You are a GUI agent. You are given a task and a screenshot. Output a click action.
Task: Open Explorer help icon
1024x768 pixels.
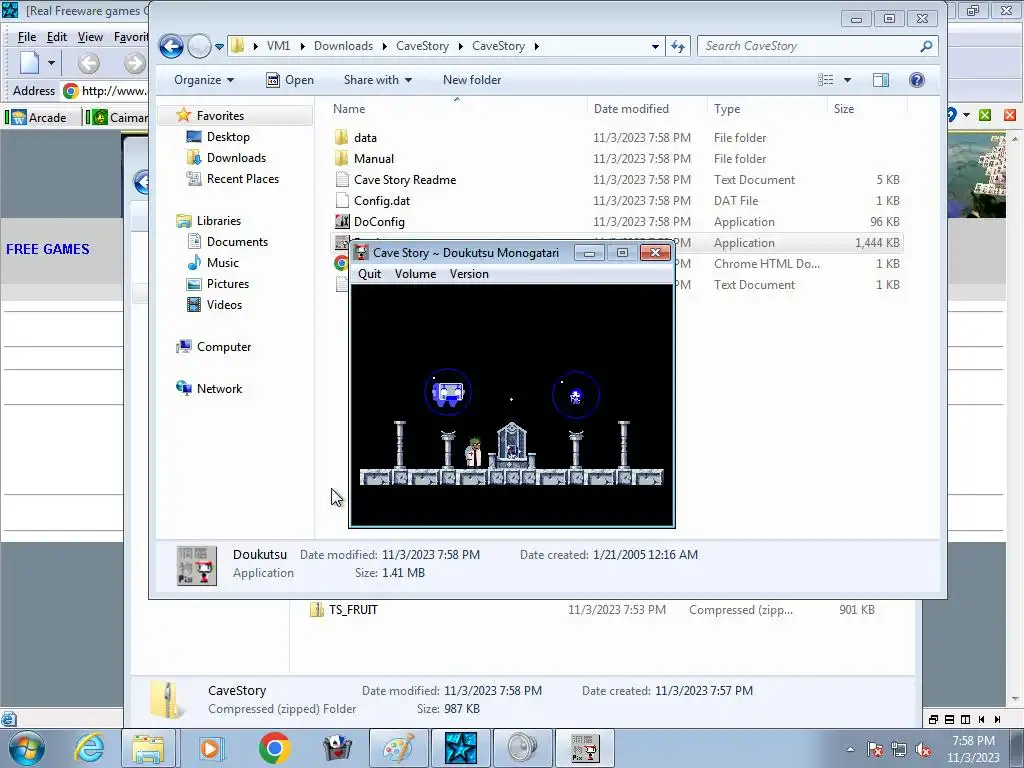pos(917,80)
